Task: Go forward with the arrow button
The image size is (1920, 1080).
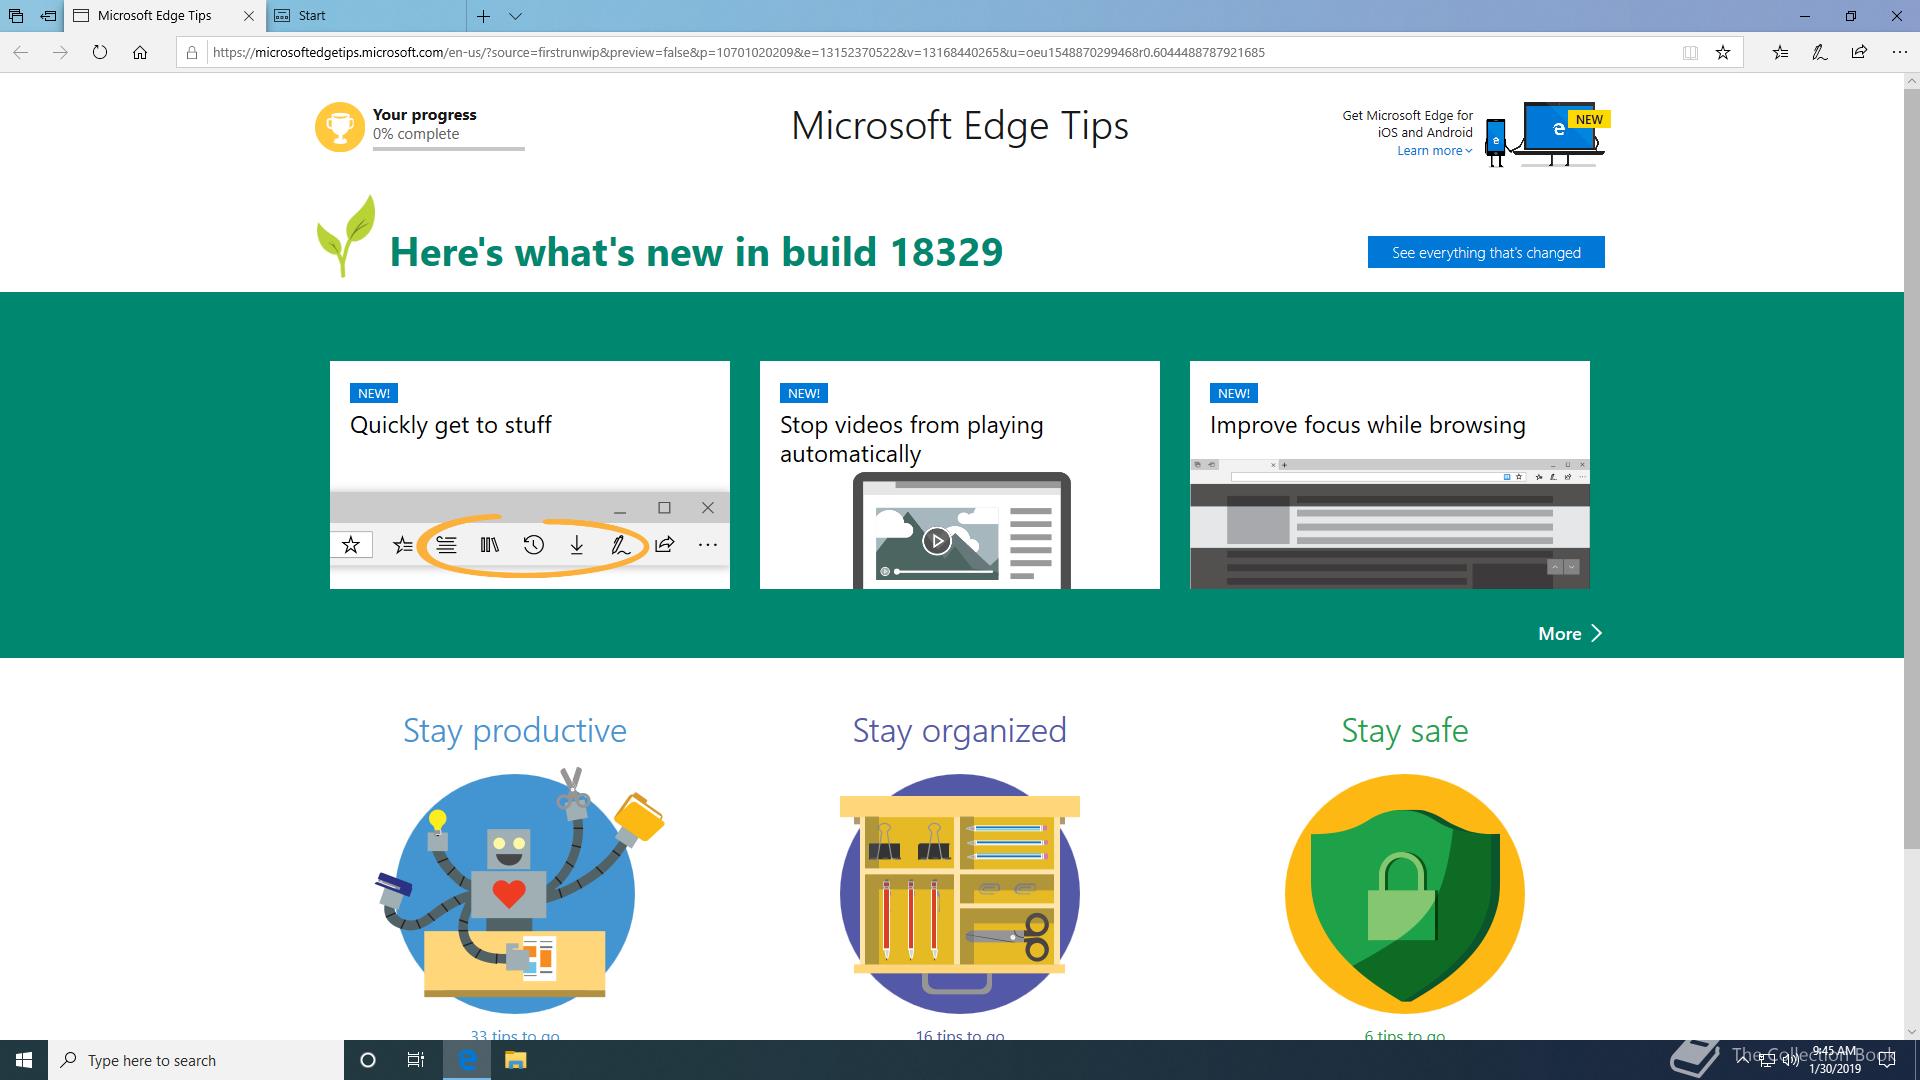Action: point(60,53)
